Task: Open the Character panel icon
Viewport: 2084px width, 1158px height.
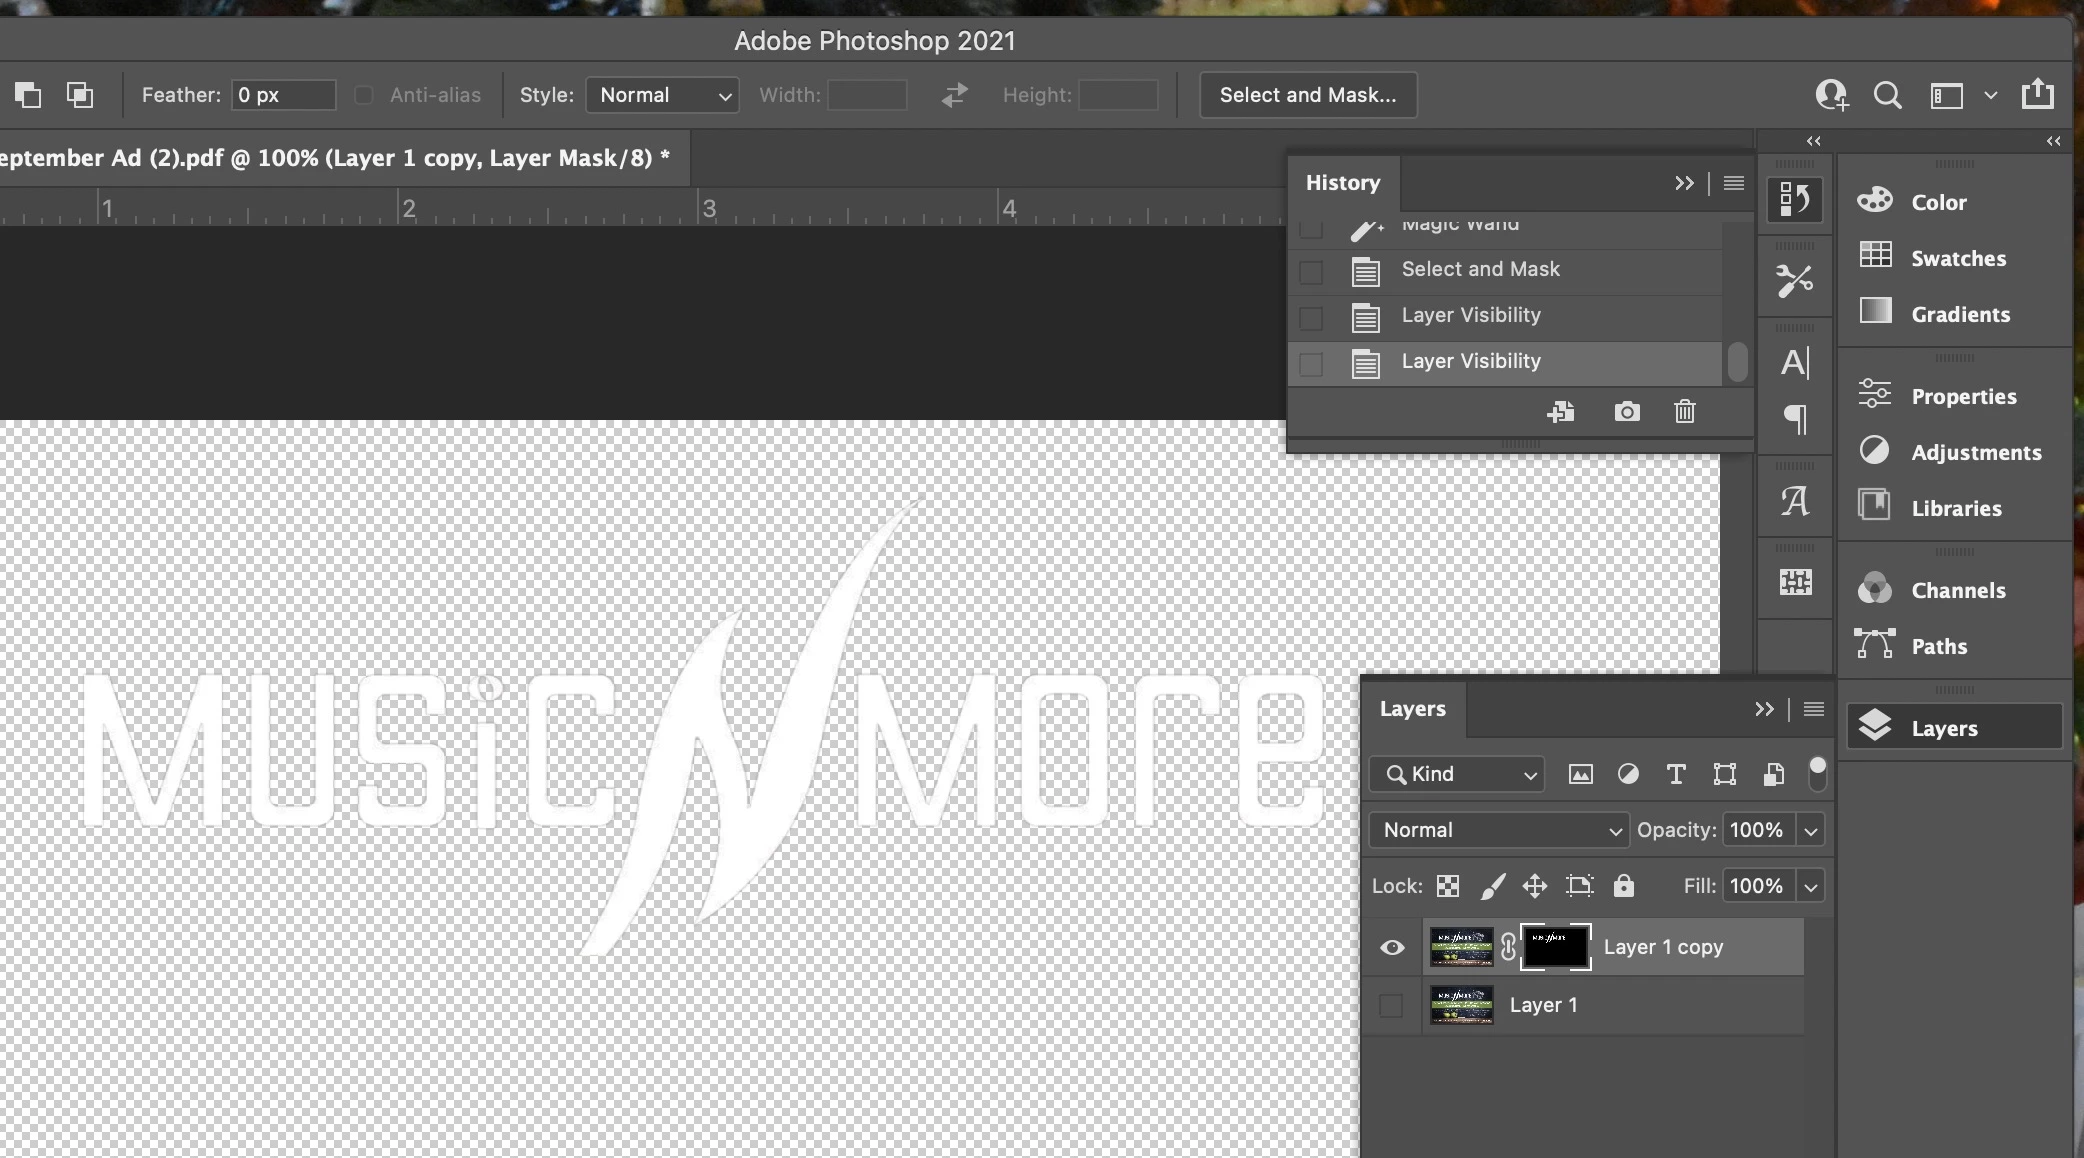Action: tap(1795, 362)
